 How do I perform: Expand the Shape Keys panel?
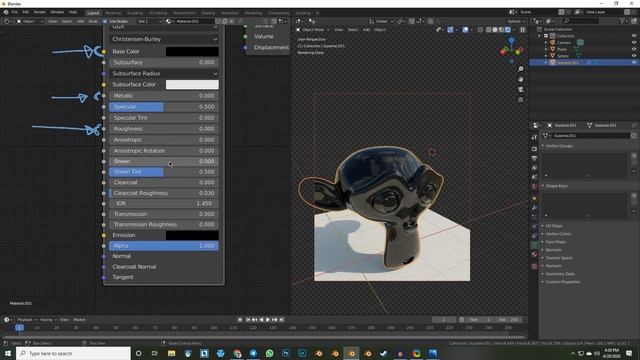(556, 186)
